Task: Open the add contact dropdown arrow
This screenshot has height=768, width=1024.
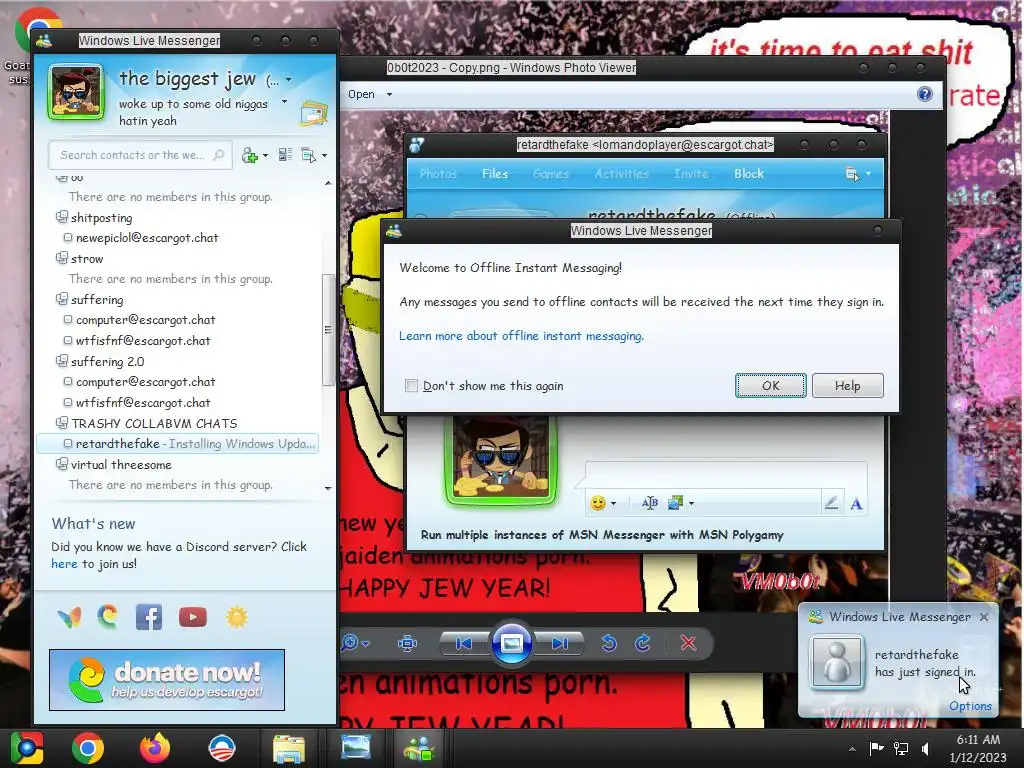Action: [264, 155]
